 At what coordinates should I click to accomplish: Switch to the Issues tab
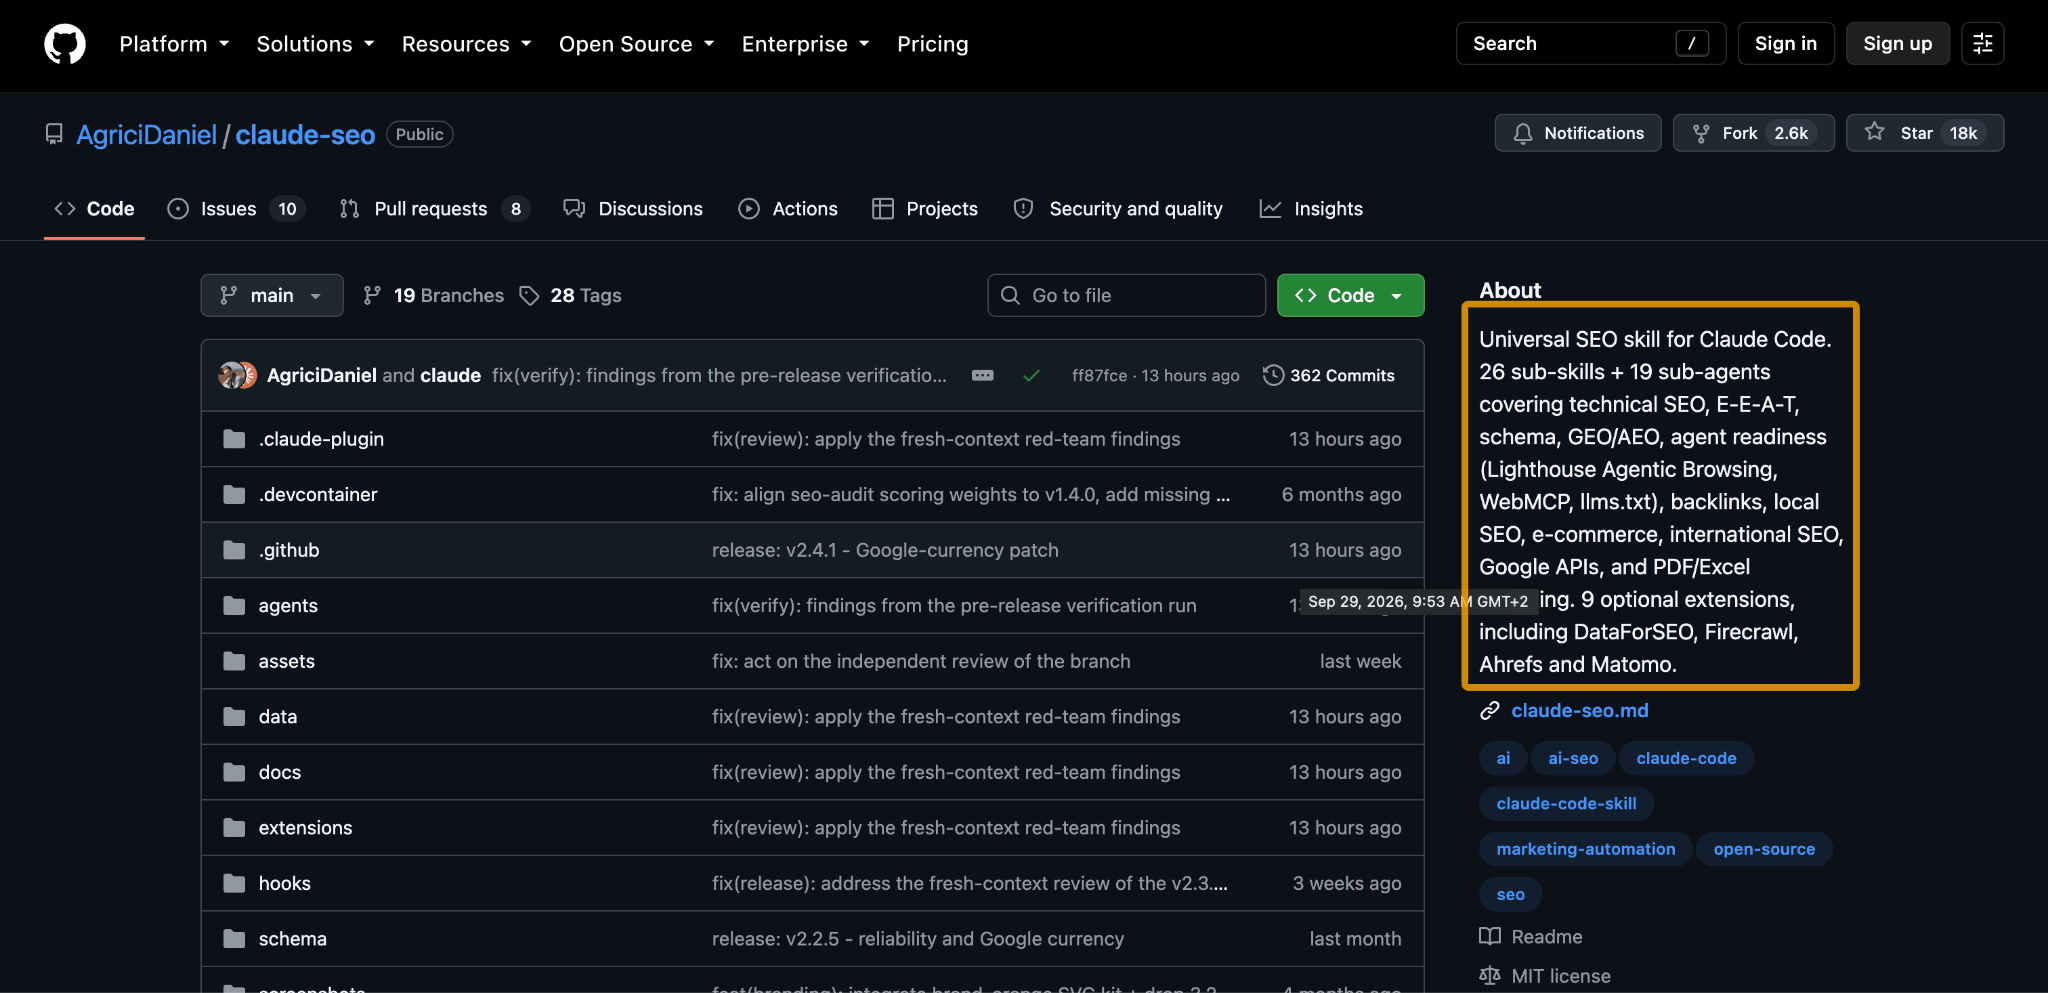(x=236, y=209)
